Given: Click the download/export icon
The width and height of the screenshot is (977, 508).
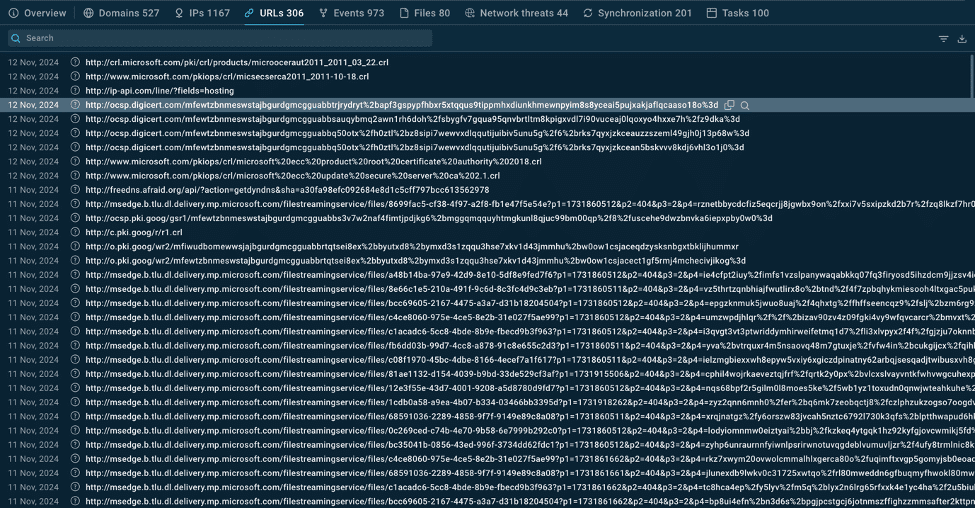Looking at the screenshot, I should (961, 39).
